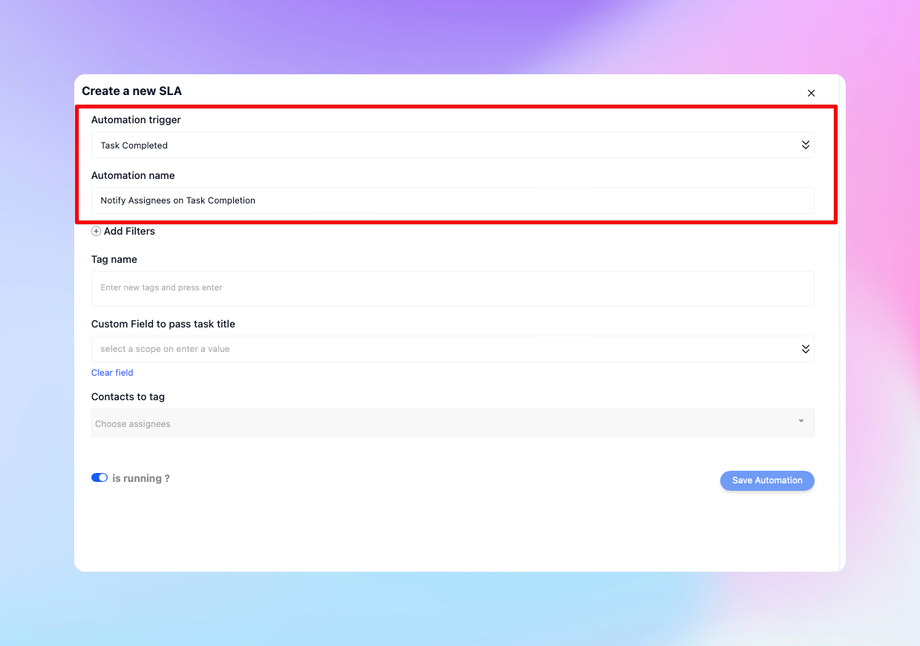Click the Custom Field to pass task title label
Image resolution: width=920 pixels, height=646 pixels.
point(163,324)
